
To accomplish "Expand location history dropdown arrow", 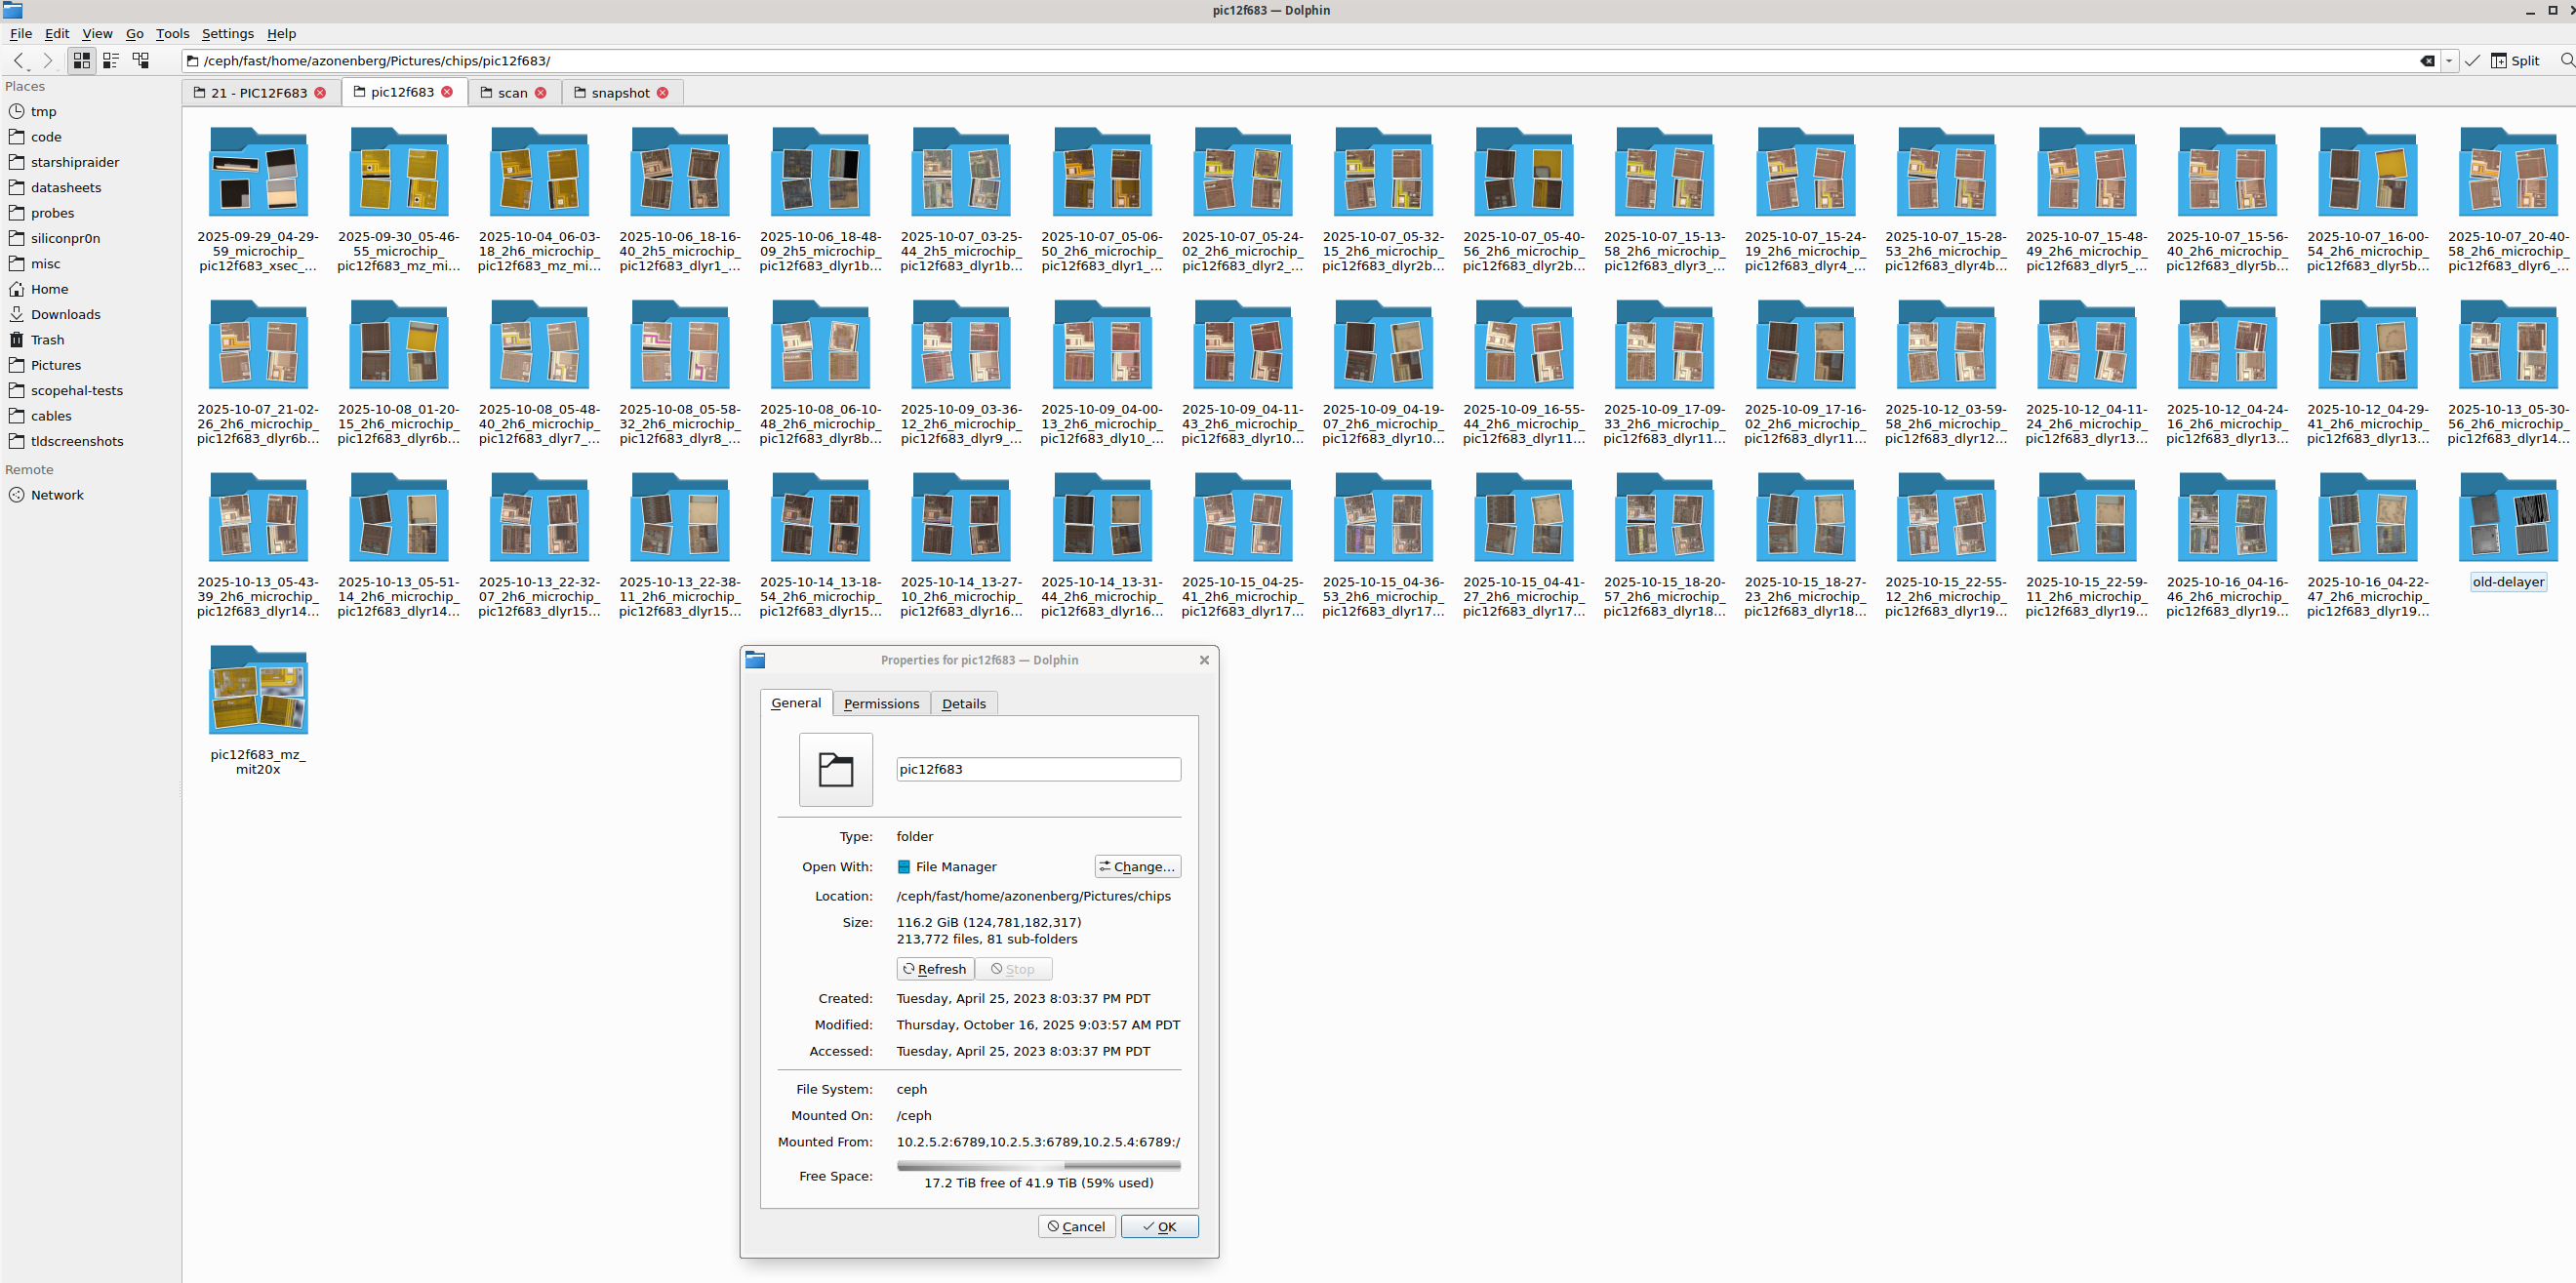I will [x=2449, y=61].
